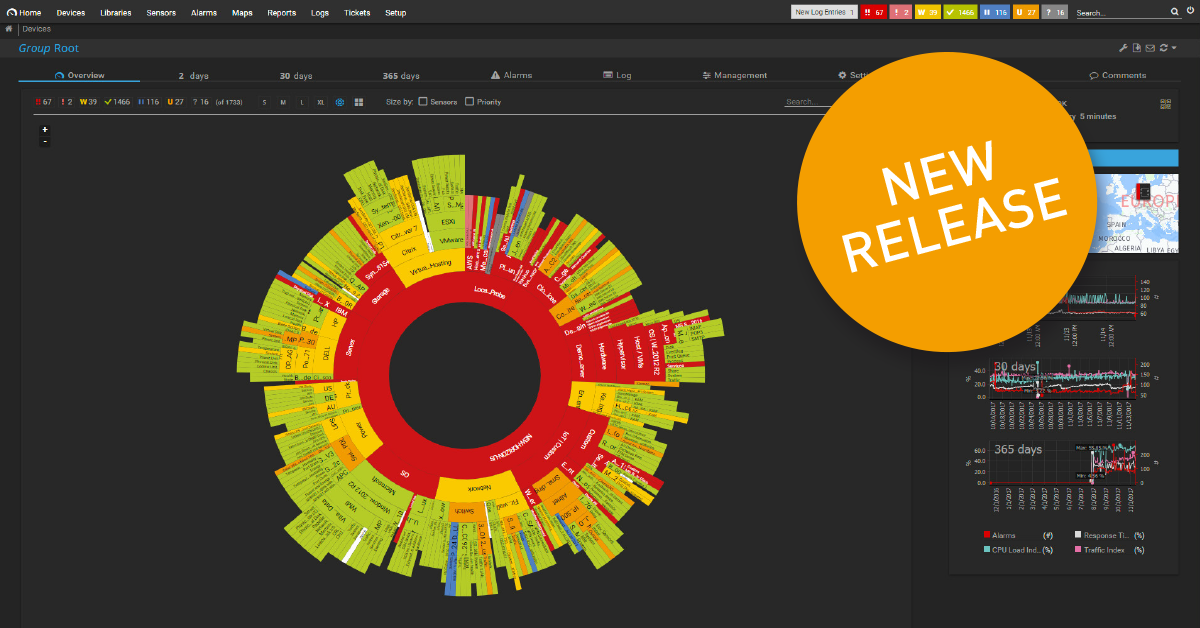This screenshot has width=1200, height=628.
Task: Click the envelope notification icon
Action: point(1150,48)
